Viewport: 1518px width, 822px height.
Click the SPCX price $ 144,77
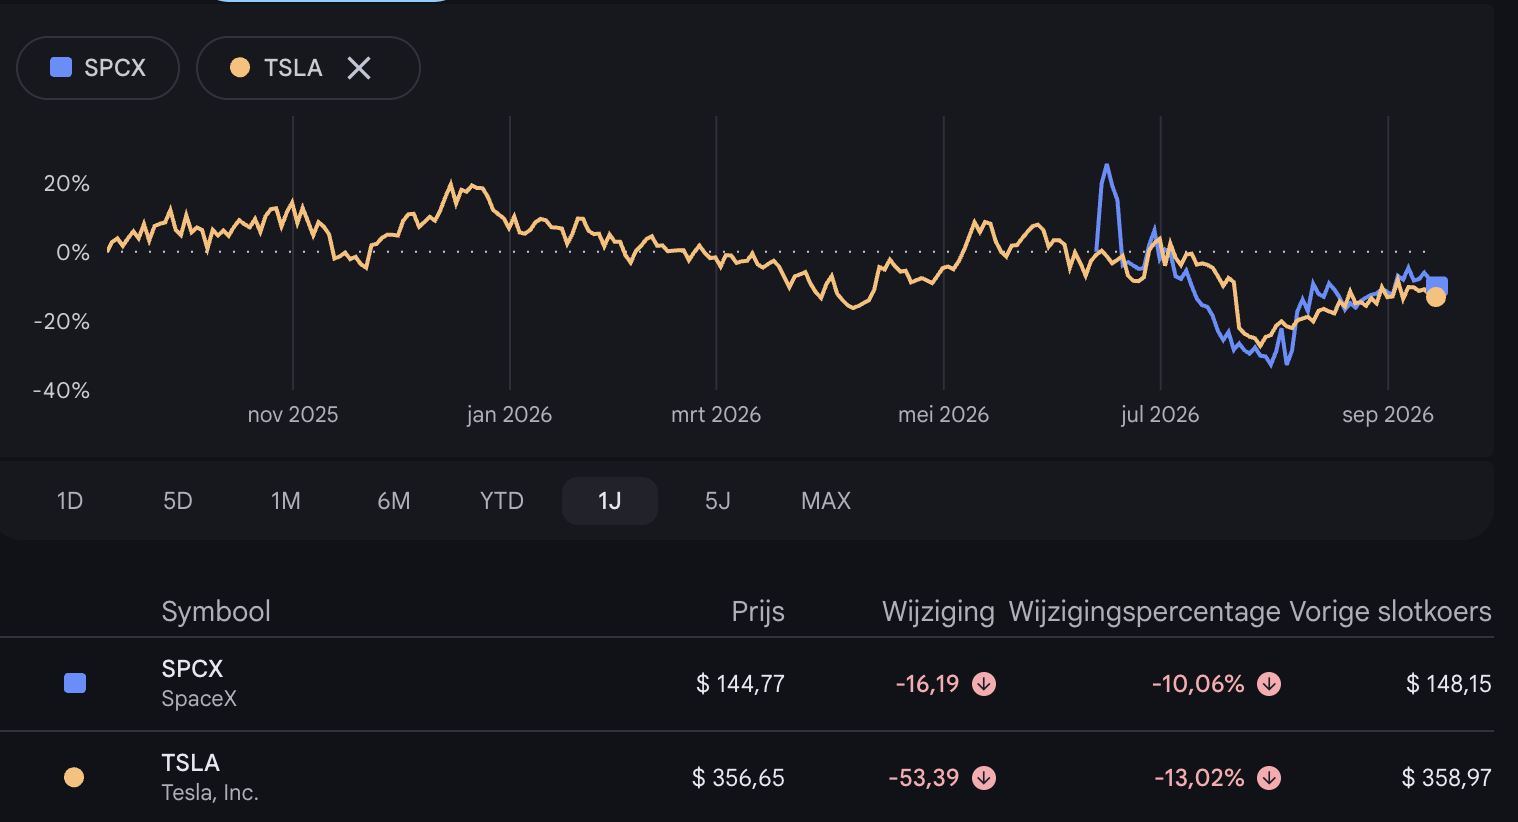[740, 684]
